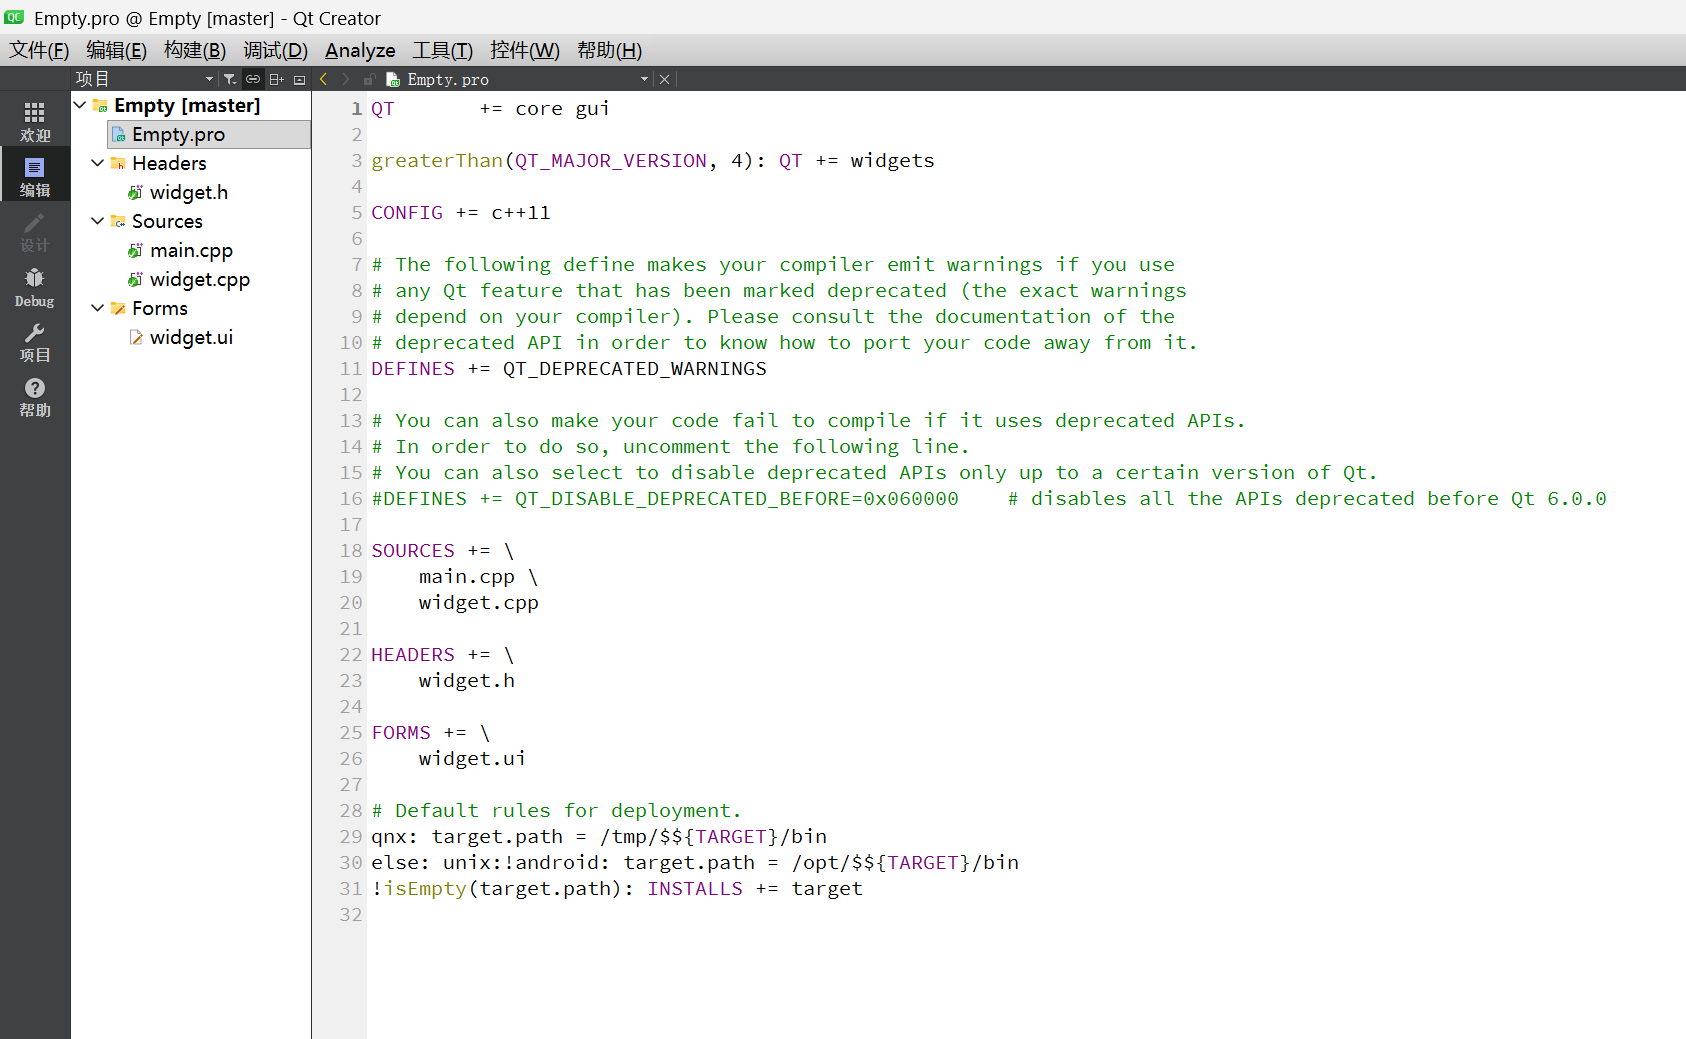Select widget.ui in Forms

pyautogui.click(x=191, y=337)
